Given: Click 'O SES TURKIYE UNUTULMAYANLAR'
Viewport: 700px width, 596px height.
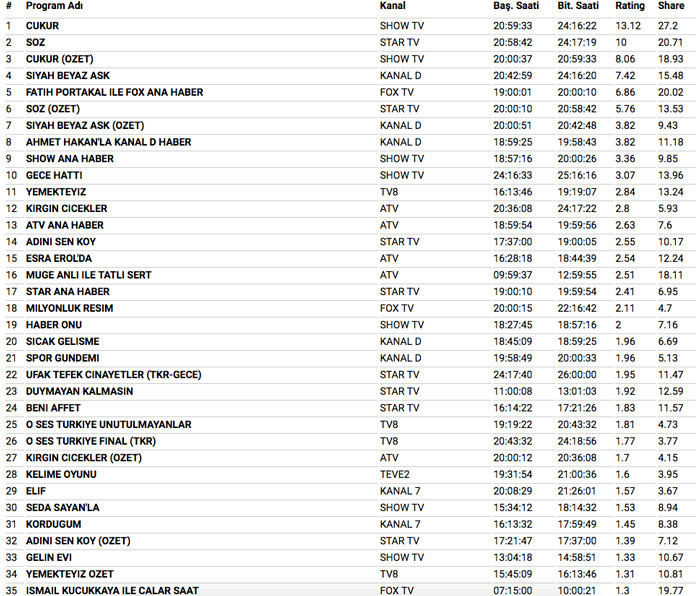Looking at the screenshot, I should pos(108,425).
